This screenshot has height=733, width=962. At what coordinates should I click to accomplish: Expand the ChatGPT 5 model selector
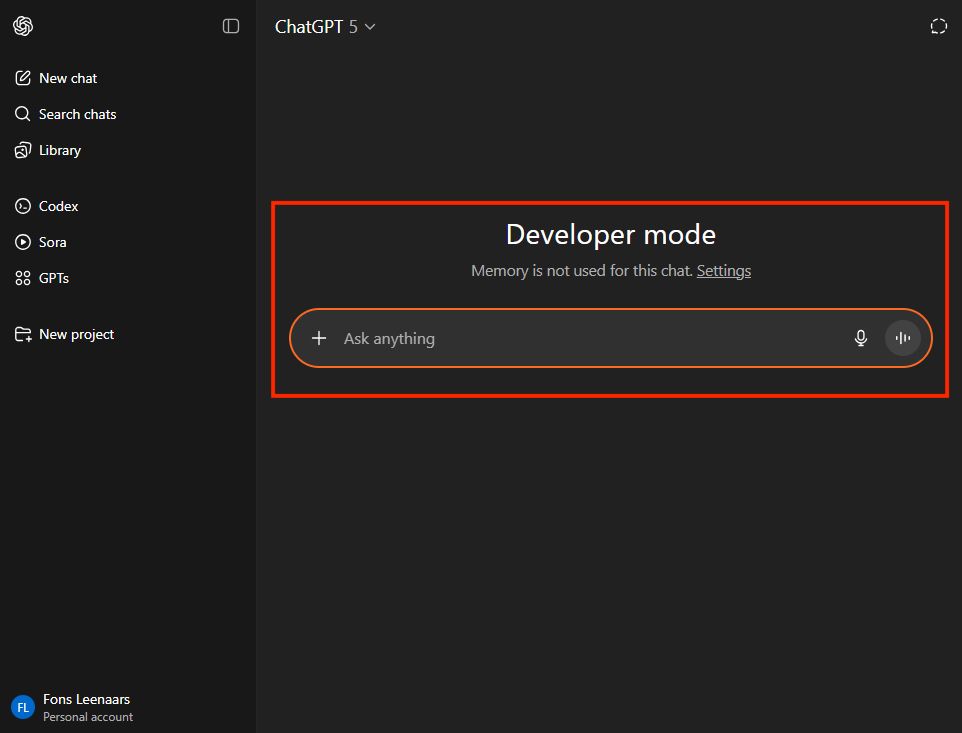tap(315, 27)
